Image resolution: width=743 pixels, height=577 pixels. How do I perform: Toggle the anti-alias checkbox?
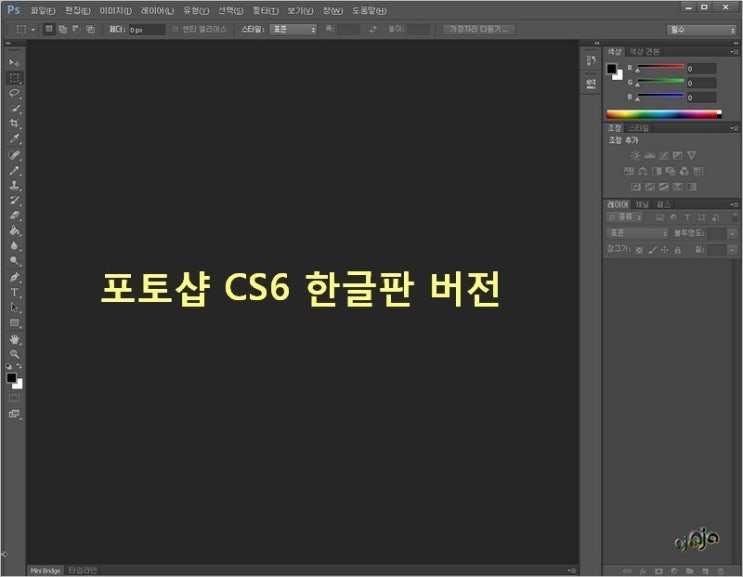point(175,29)
